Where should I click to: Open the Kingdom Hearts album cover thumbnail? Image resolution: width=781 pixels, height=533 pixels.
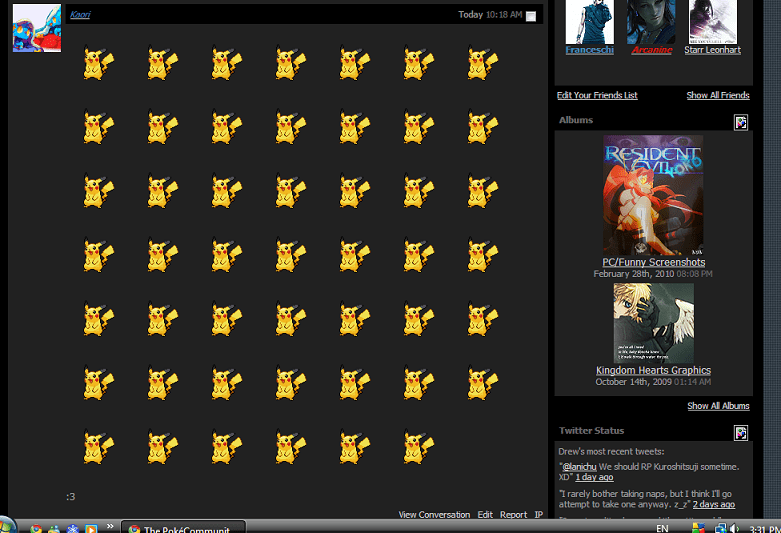(653, 323)
